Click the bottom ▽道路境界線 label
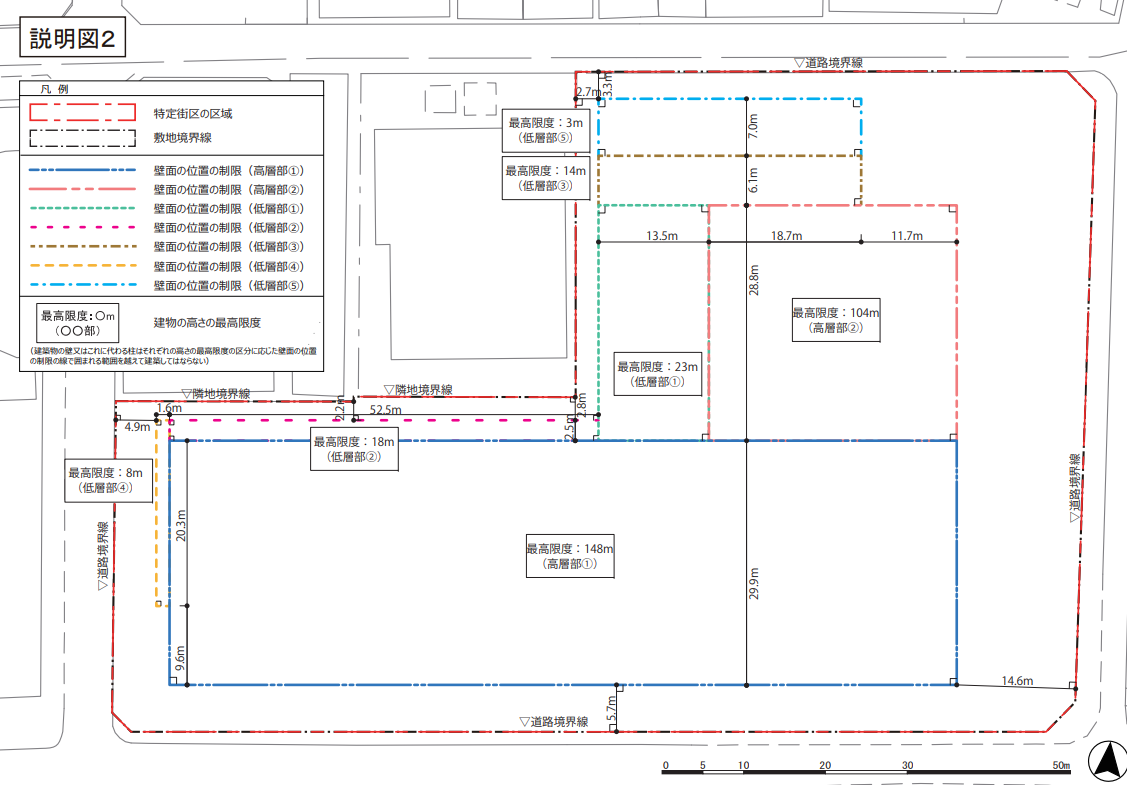Screen dimensions: 1127x785 [554, 721]
